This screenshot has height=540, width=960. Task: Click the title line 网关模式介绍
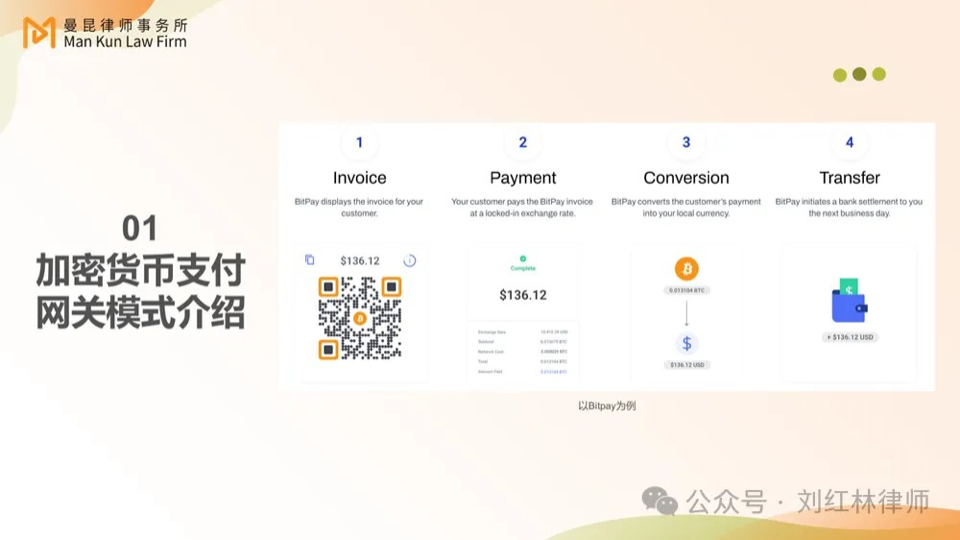click(140, 312)
